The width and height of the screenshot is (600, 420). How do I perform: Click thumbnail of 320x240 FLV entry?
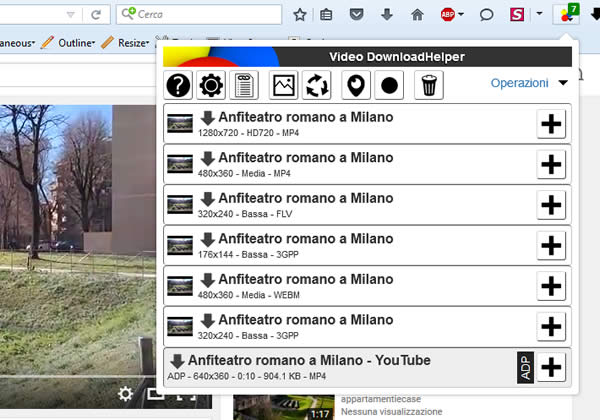tap(180, 205)
